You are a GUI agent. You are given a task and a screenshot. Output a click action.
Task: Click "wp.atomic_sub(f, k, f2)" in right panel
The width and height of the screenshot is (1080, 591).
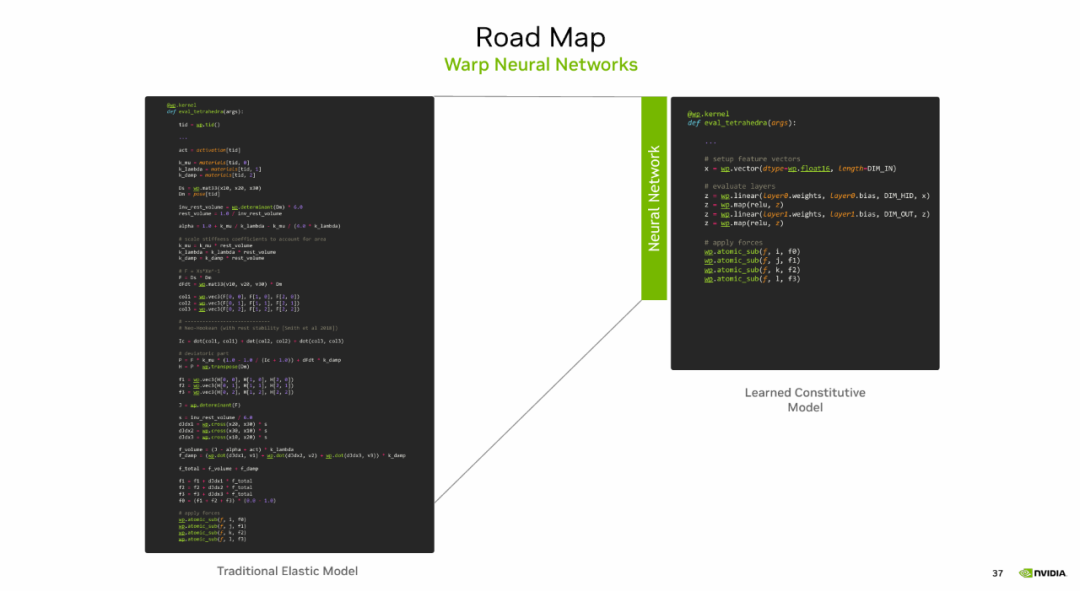click(751, 270)
